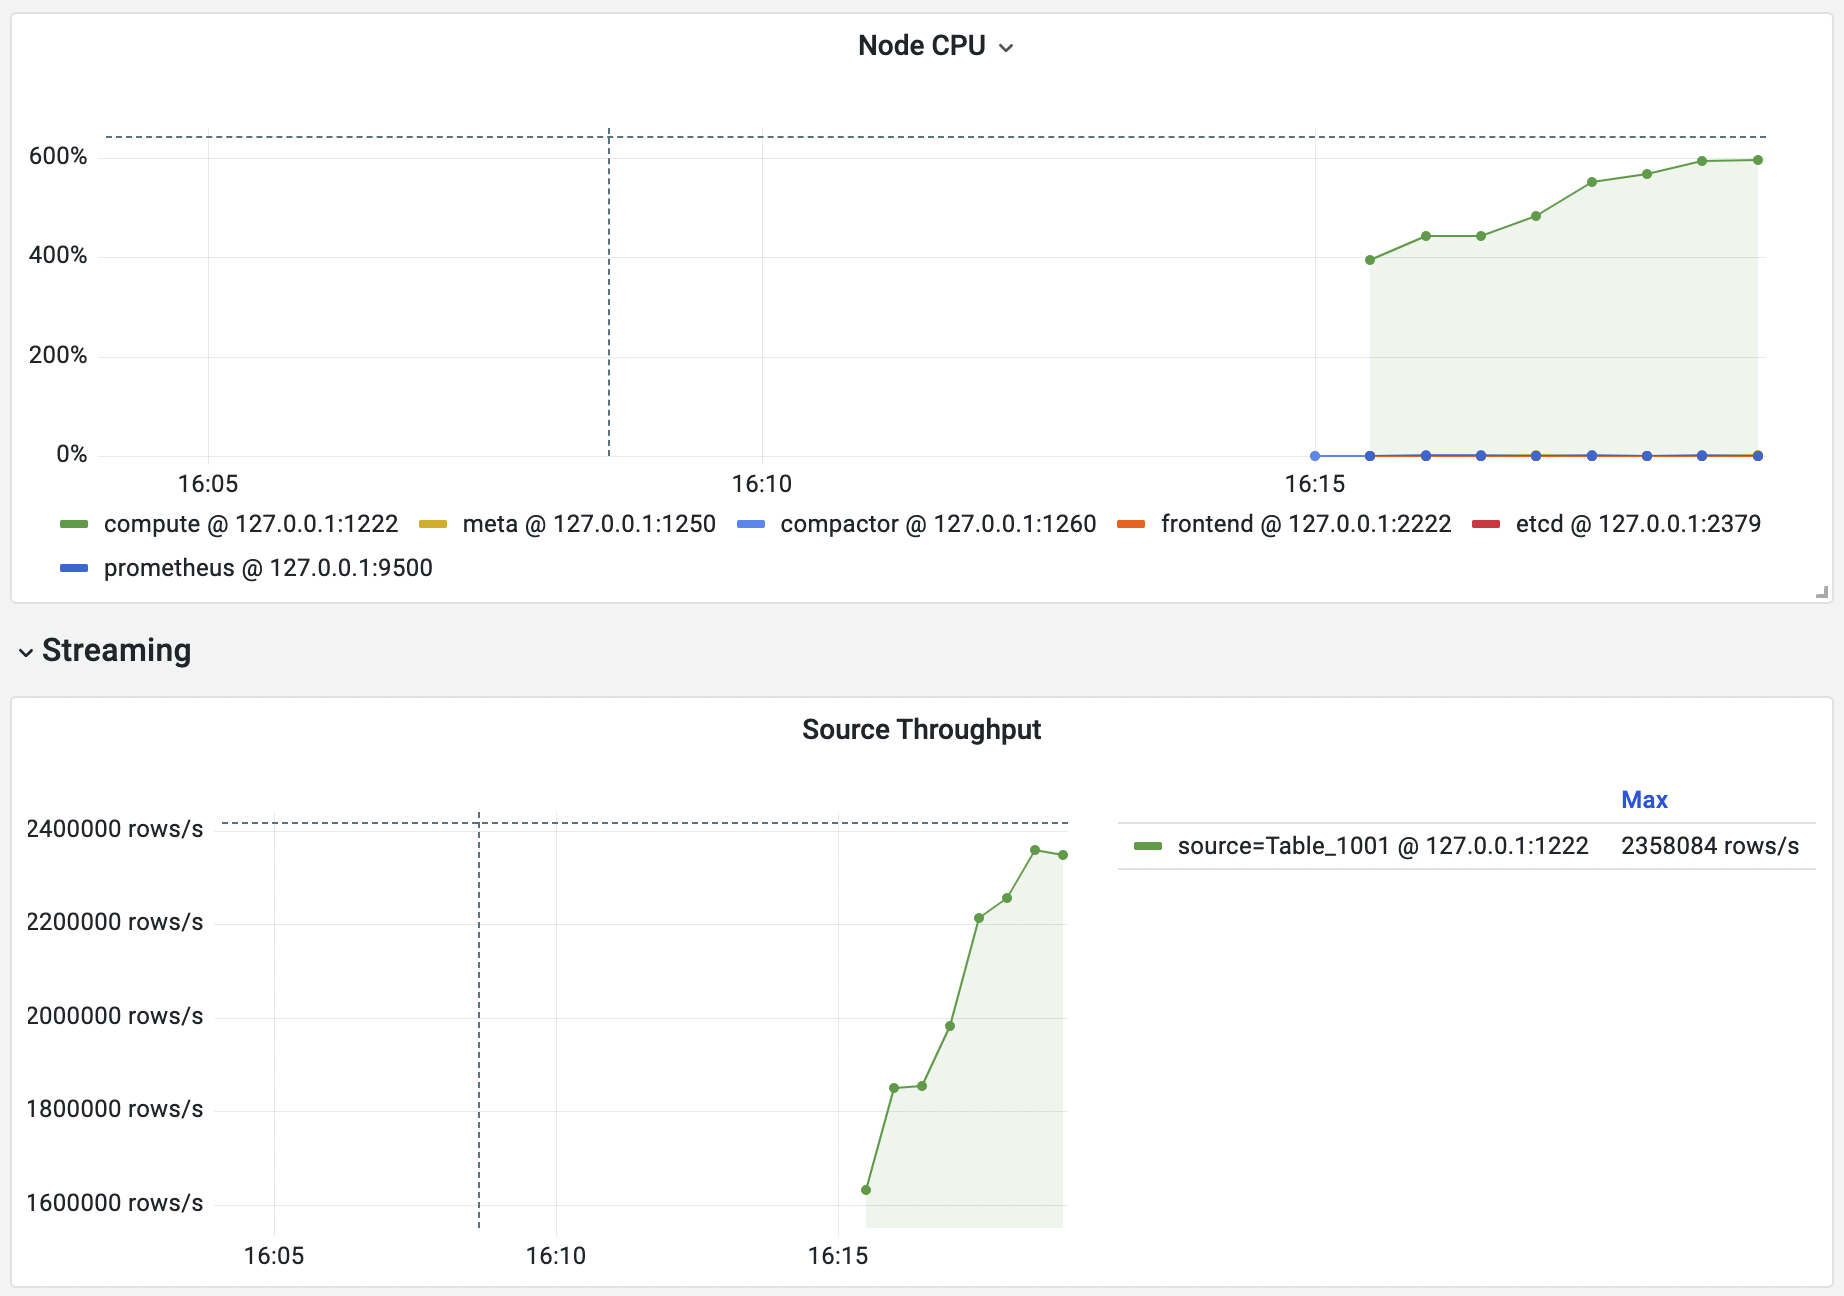The image size is (1844, 1296).
Task: Click the 2400000 rows/s axis label
Action: click(115, 829)
